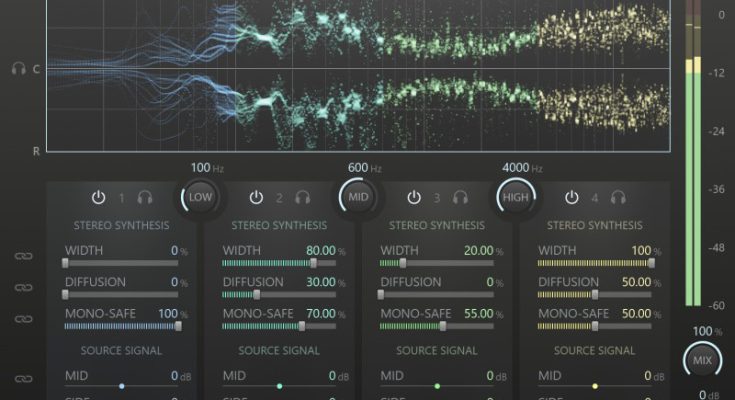Toggle band 2 power button
The height and width of the screenshot is (400, 735).
click(x=256, y=198)
